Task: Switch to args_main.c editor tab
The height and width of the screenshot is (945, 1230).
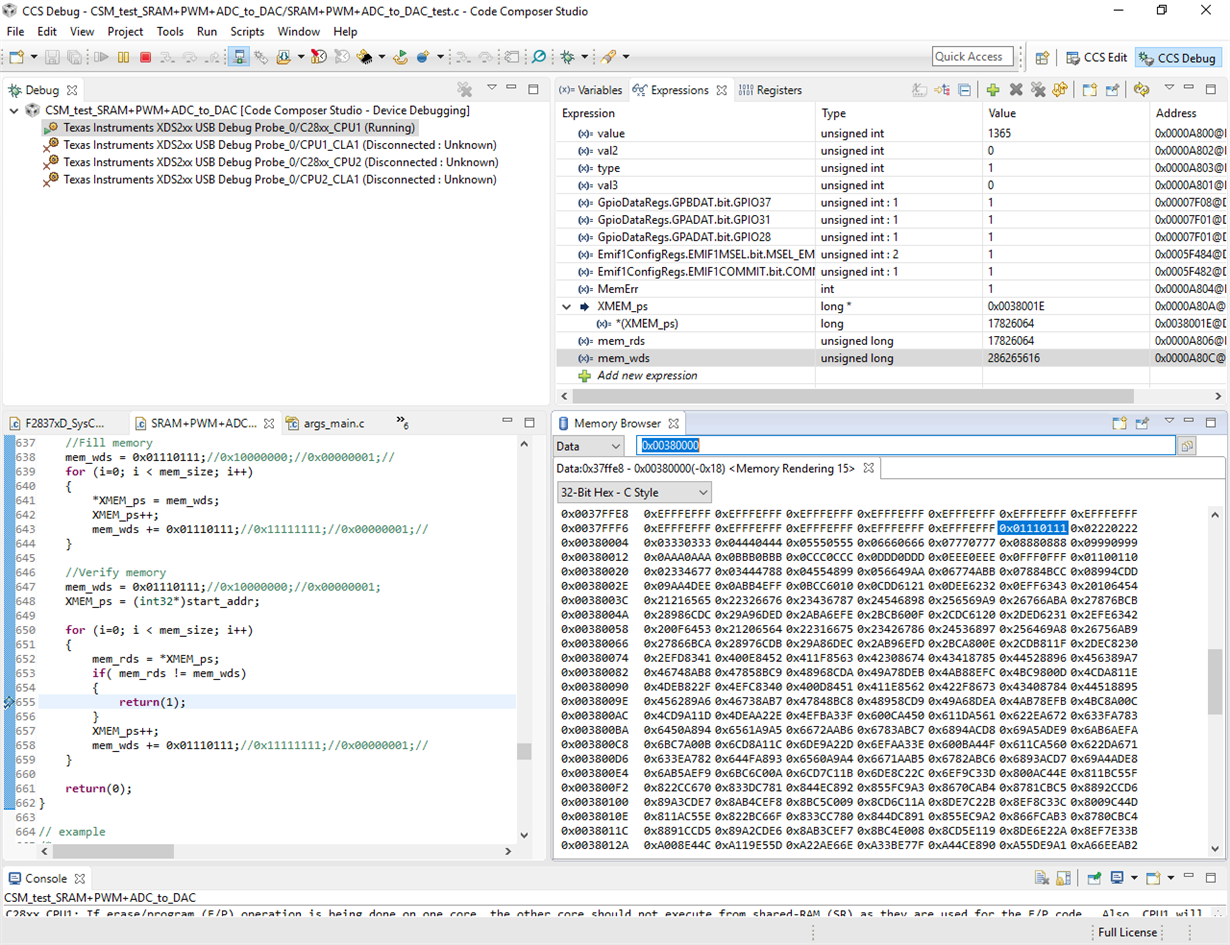Action: click(x=326, y=423)
